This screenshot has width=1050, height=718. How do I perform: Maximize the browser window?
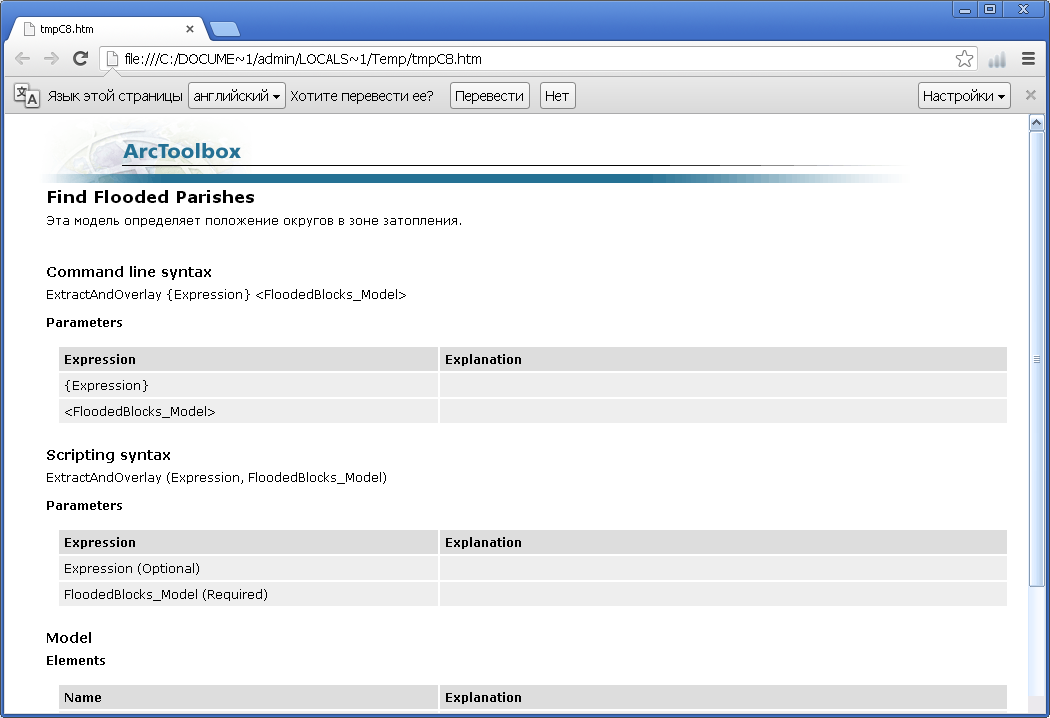point(990,9)
